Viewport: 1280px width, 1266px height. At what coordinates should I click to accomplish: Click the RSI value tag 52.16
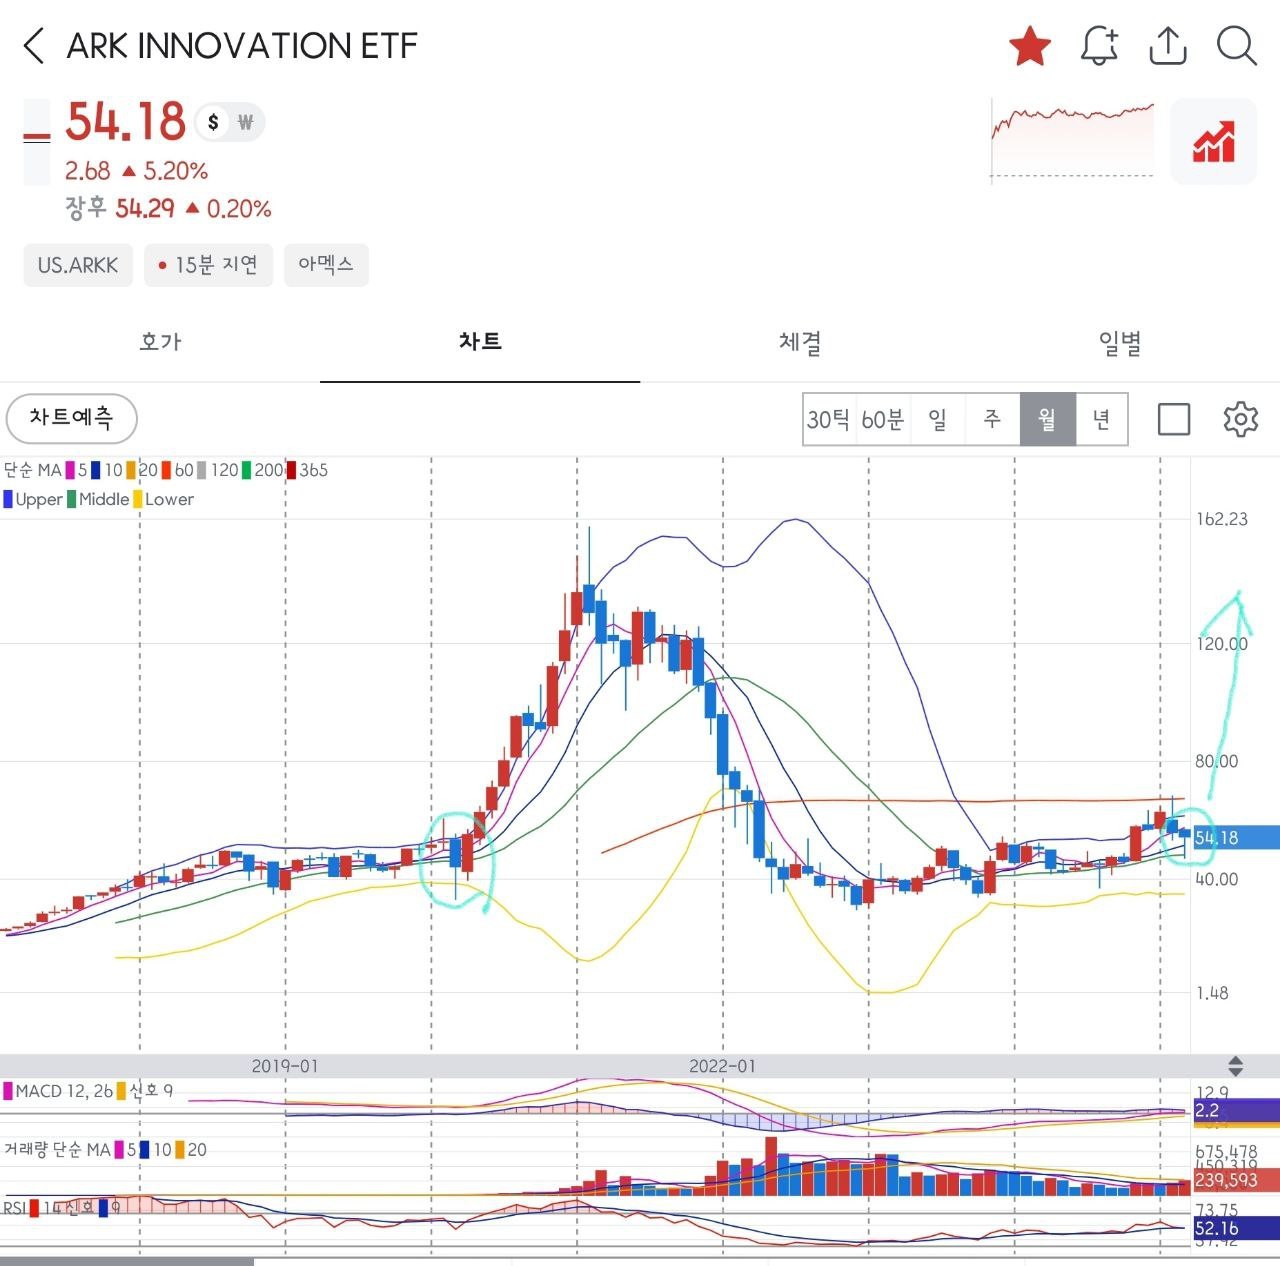tap(1235, 1228)
